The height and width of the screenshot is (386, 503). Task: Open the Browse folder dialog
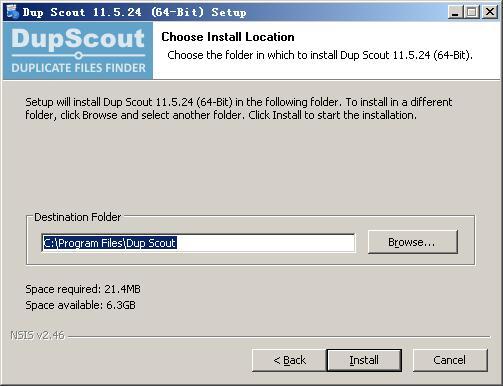click(x=413, y=242)
